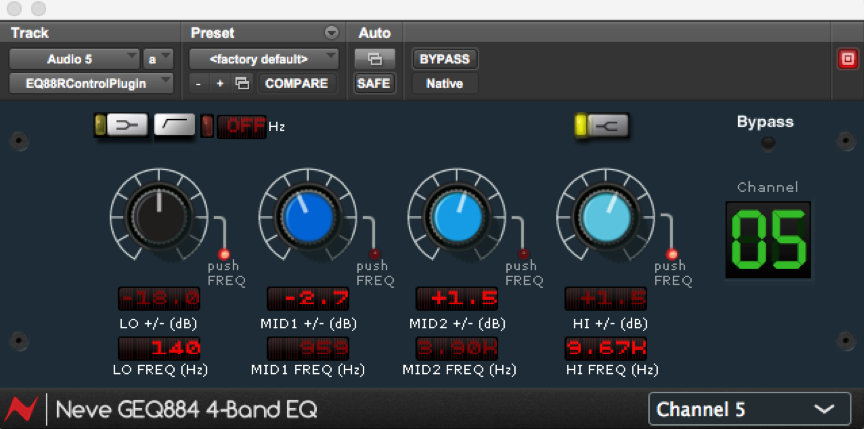The image size is (864, 429).
Task: Click the 'LO +/- (dB)' label
Action: point(159,323)
